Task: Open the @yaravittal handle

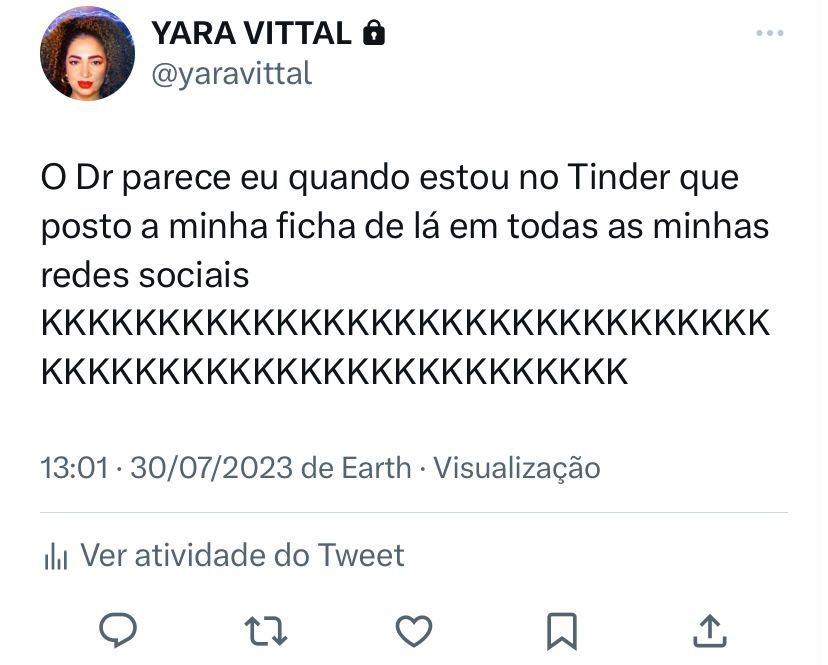Action: (231, 73)
